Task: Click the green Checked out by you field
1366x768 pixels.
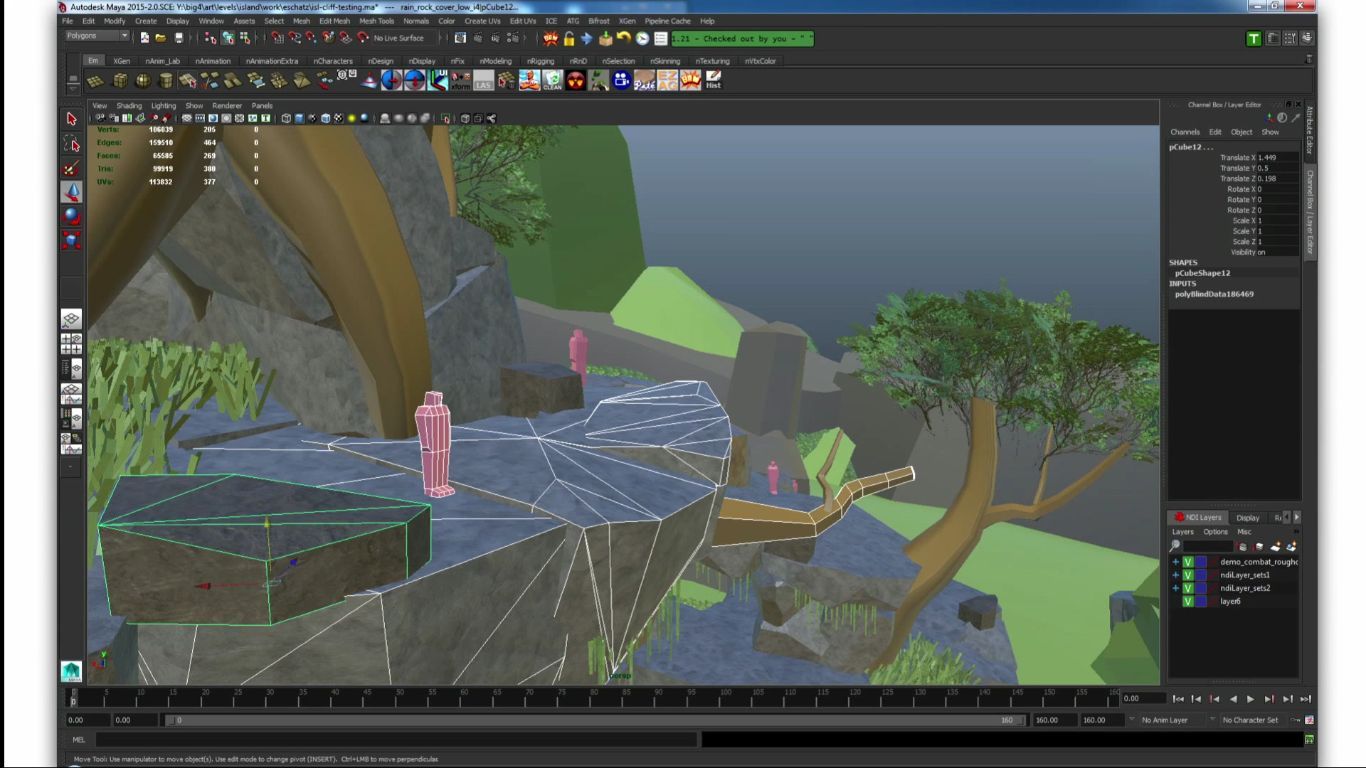Action: pyautogui.click(x=745, y=38)
